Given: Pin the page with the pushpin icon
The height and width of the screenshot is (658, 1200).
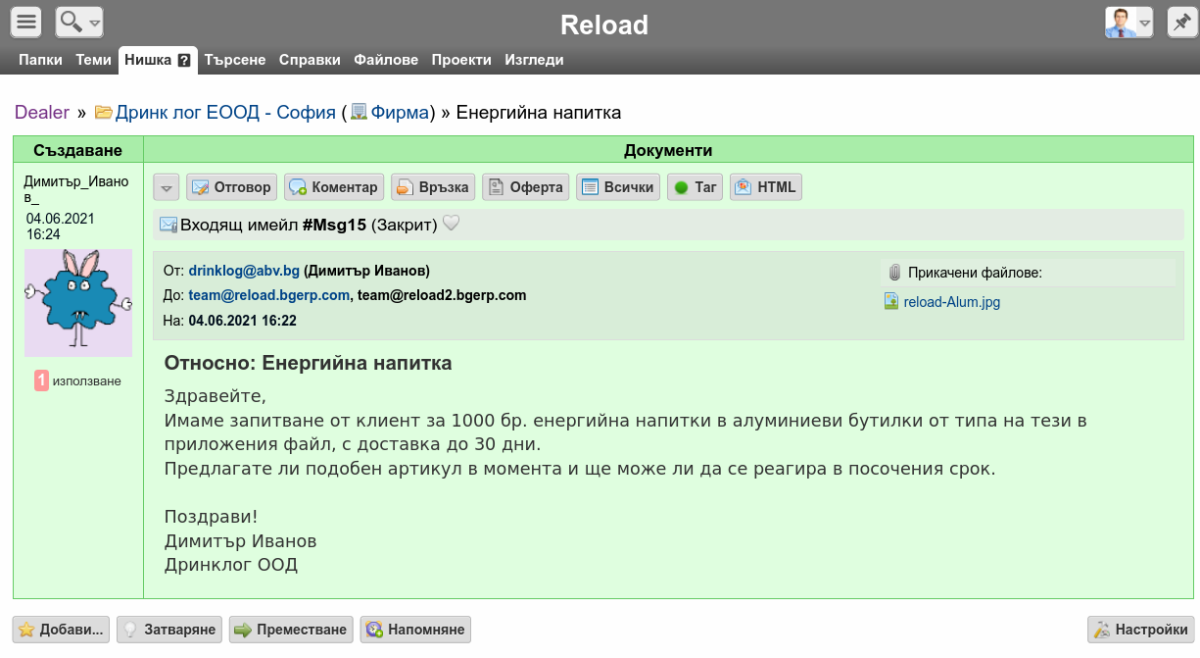Looking at the screenshot, I should 1182,21.
